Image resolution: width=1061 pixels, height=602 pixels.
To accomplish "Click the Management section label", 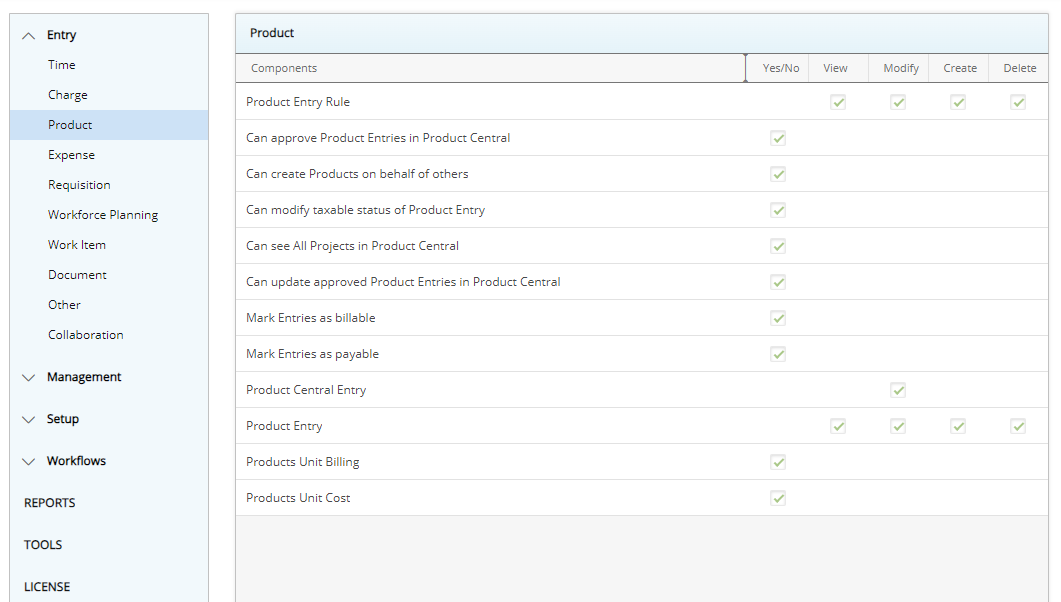I will coord(84,377).
